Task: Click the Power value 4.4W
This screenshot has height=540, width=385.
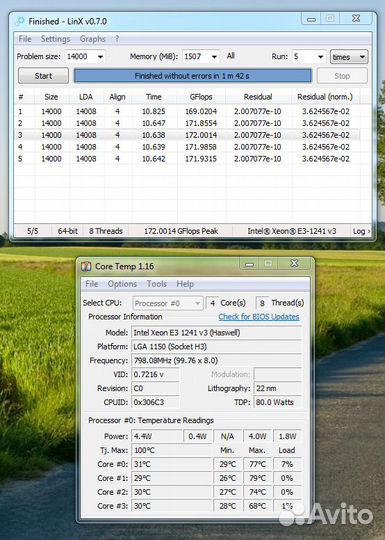Action: pyautogui.click(x=157, y=436)
